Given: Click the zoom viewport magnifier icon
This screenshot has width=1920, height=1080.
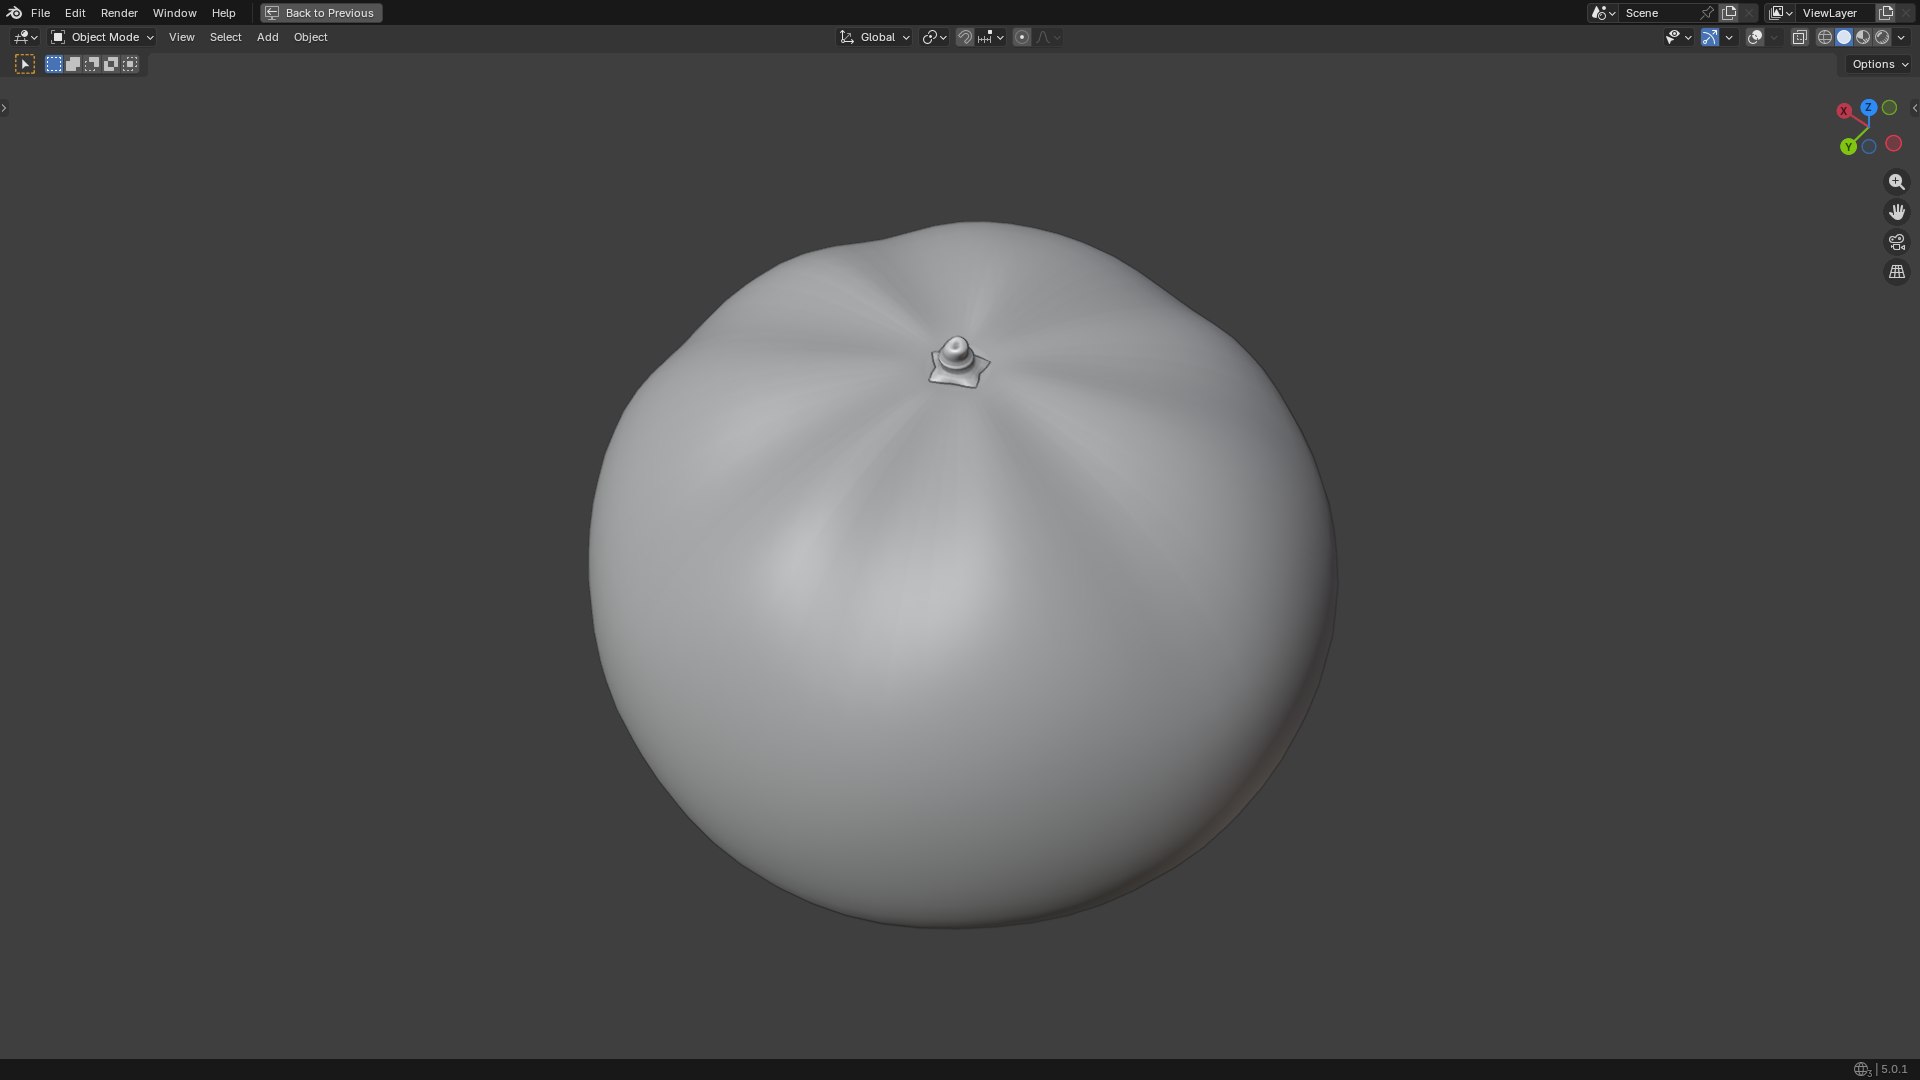Looking at the screenshot, I should click(1896, 182).
